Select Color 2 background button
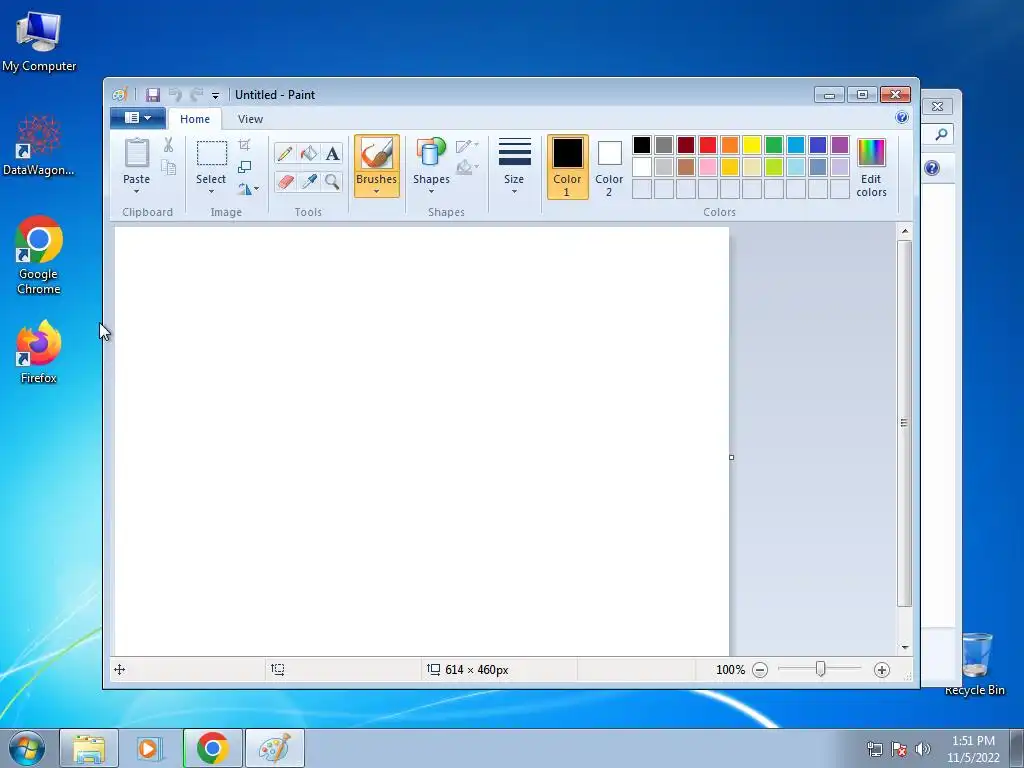The image size is (1024, 768). 609,167
